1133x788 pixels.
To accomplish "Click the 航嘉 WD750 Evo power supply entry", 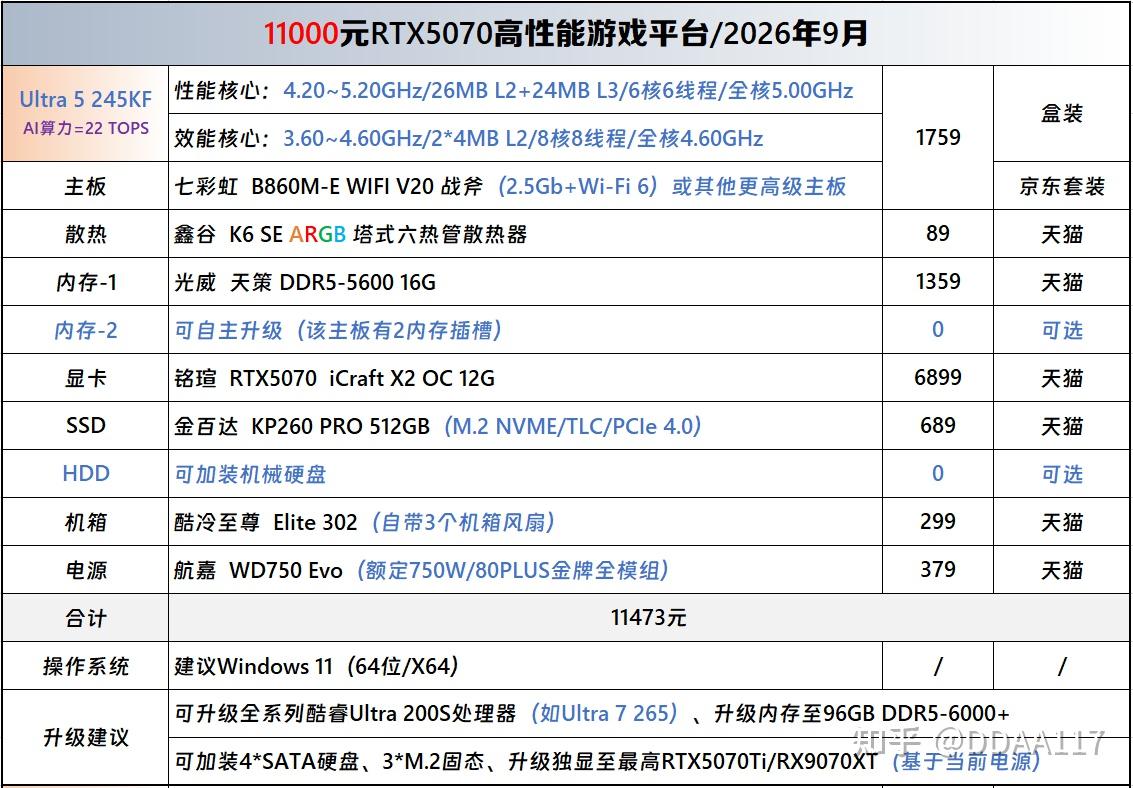I will pos(525,570).
